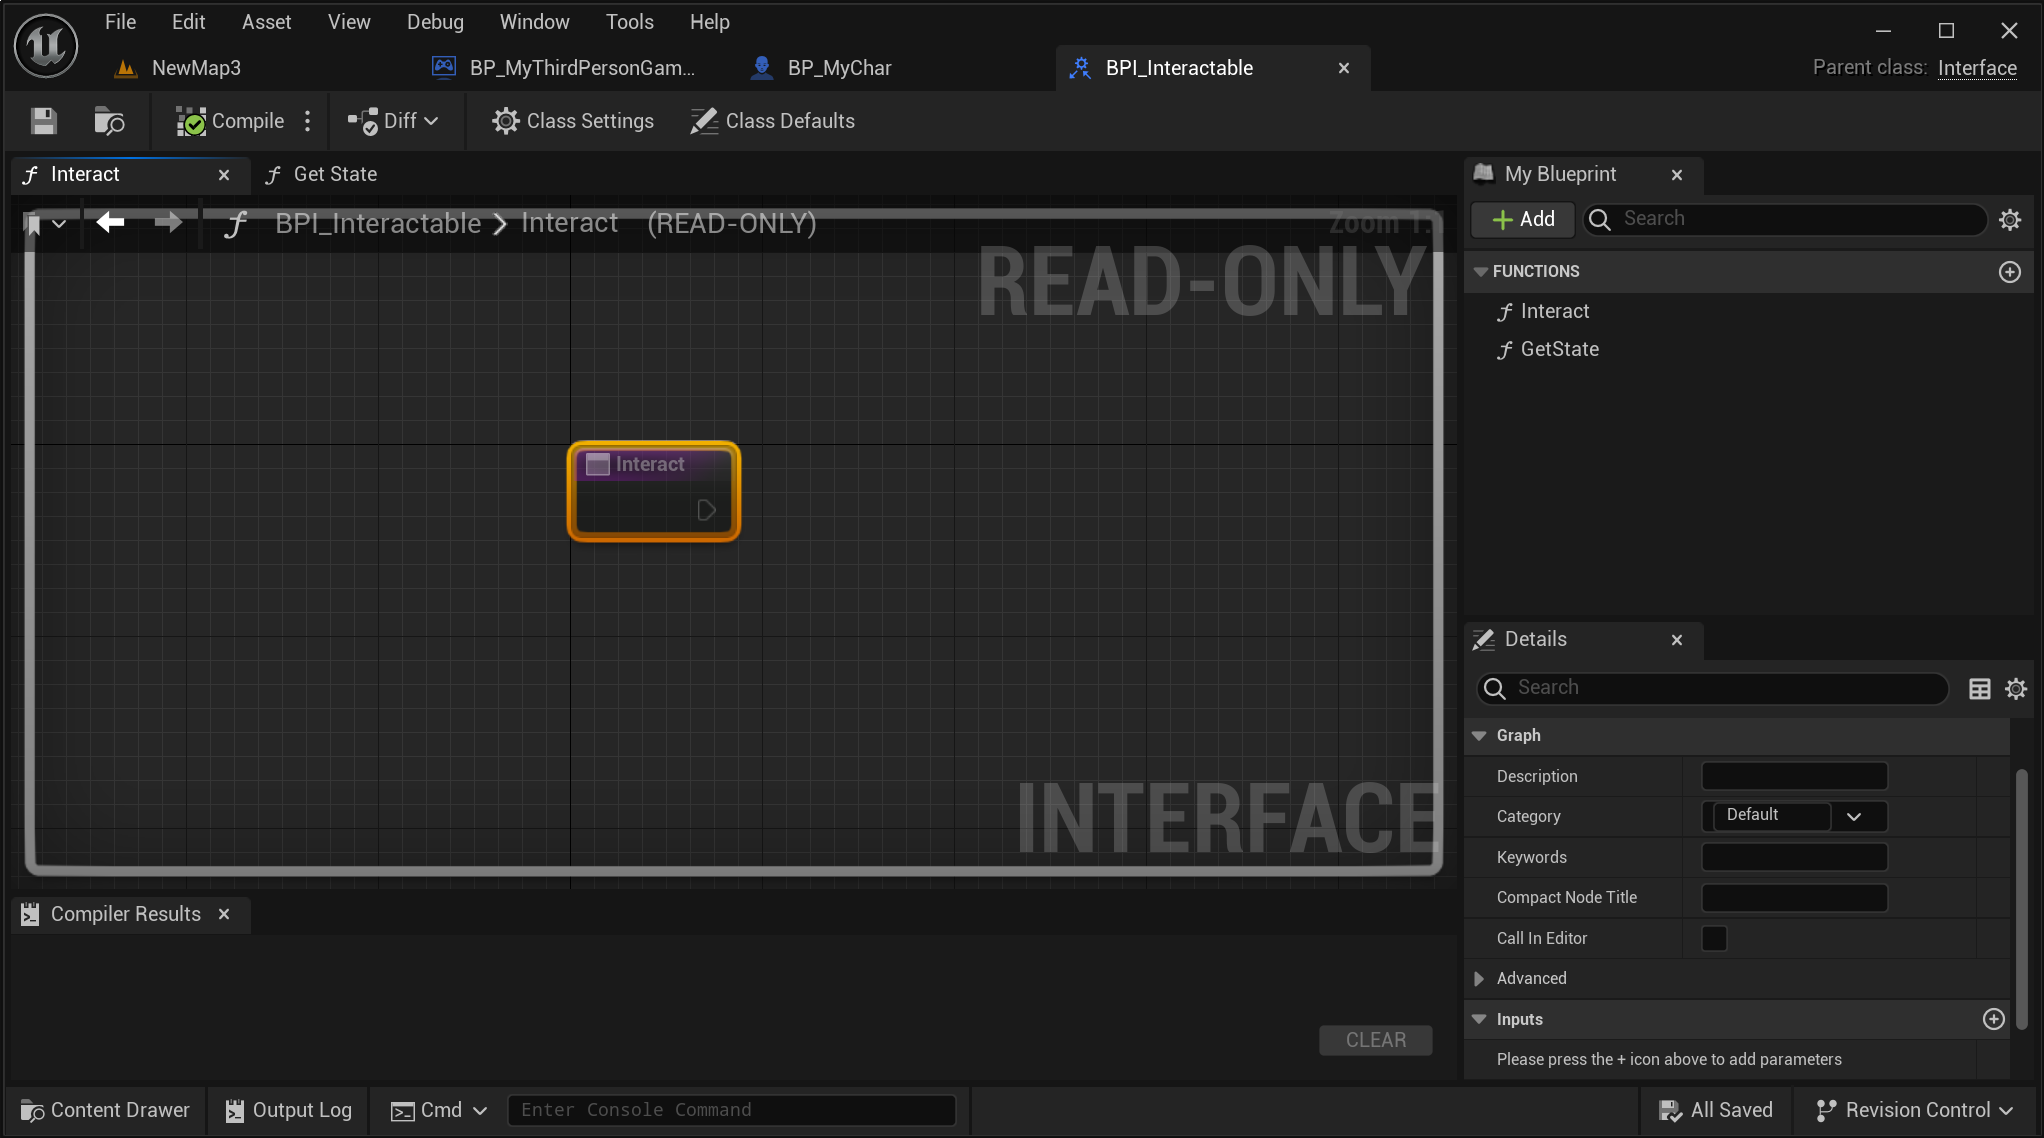The image size is (2044, 1138).
Task: Select the GetState function in the list
Action: [1559, 349]
